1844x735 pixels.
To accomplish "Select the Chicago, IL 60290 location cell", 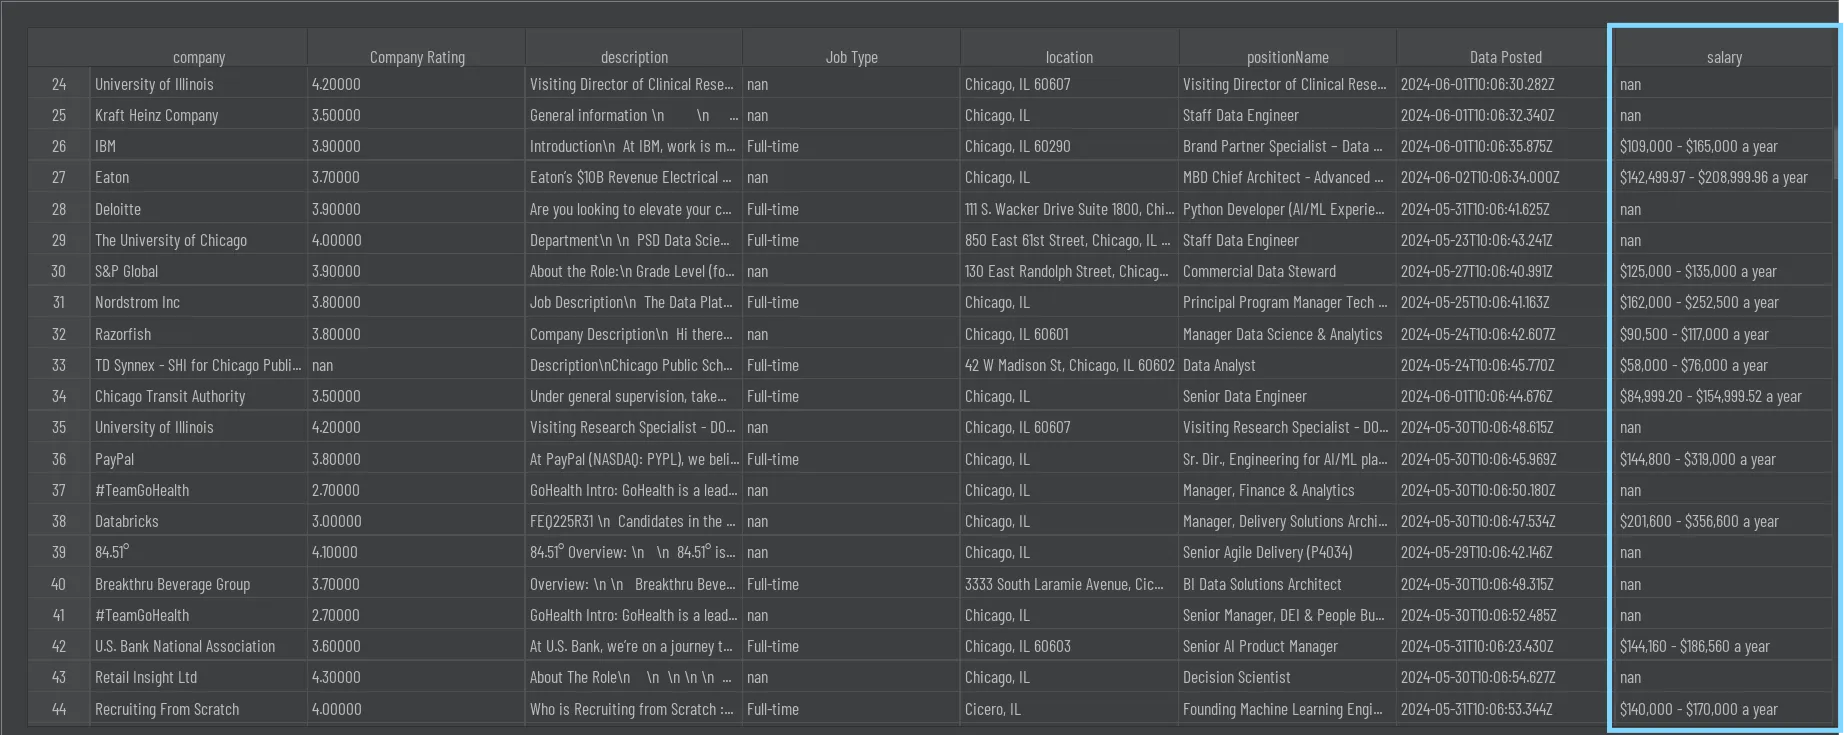I will pos(1069,146).
